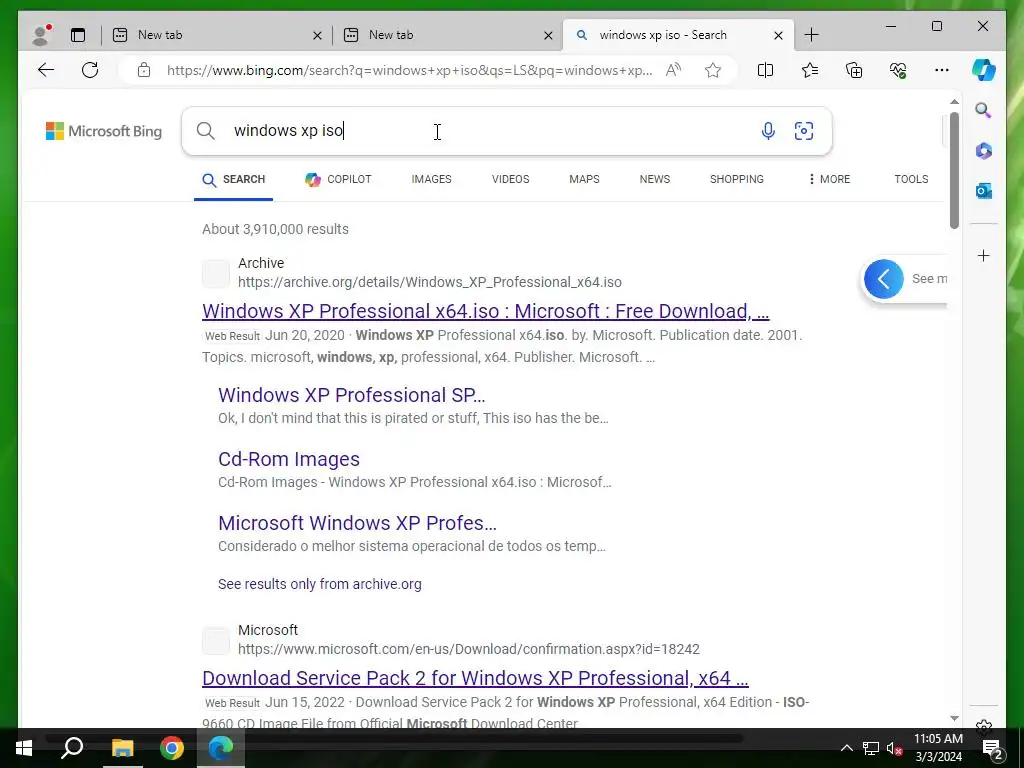Show Videos results

(510, 179)
